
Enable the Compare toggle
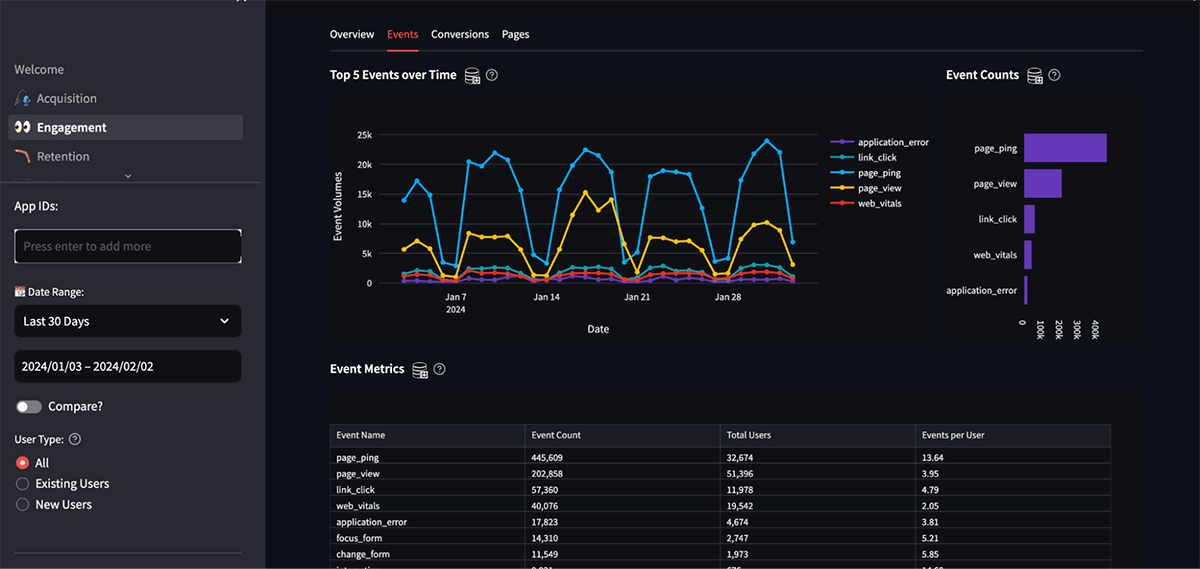coord(29,407)
